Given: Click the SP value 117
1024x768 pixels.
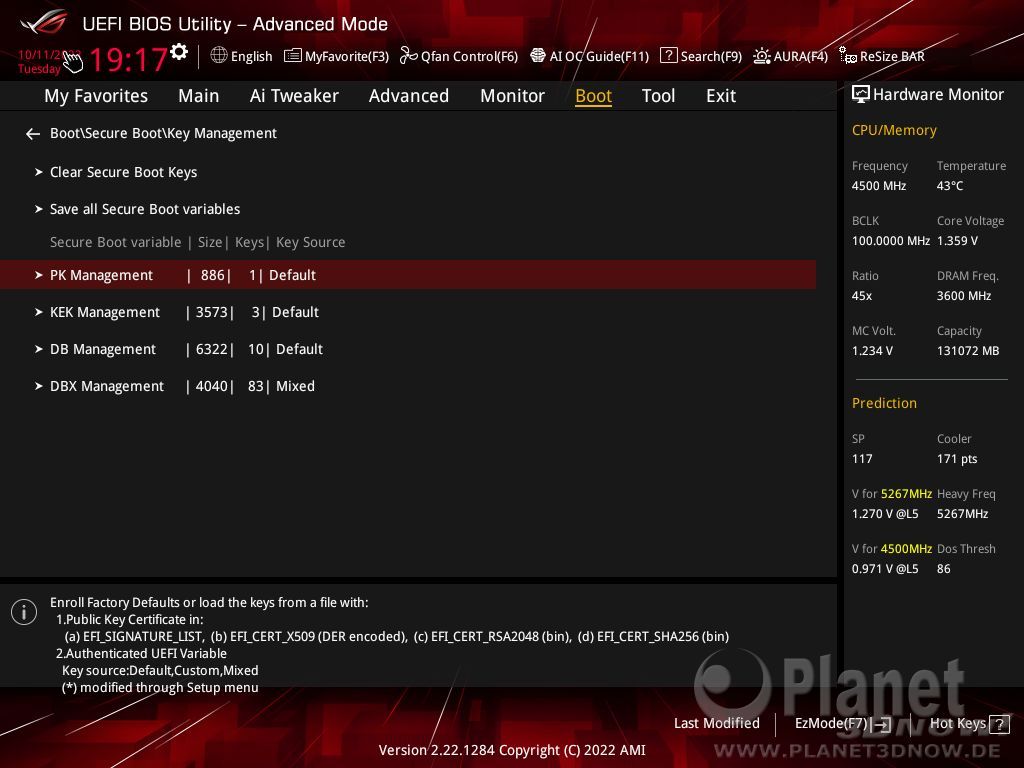Looking at the screenshot, I should pos(862,459).
